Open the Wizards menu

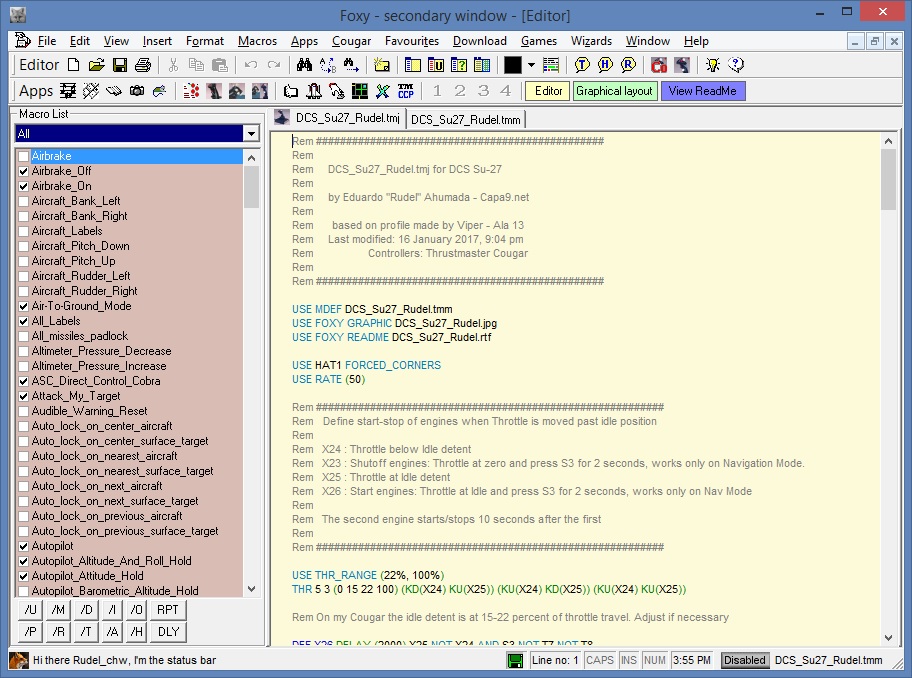point(591,41)
